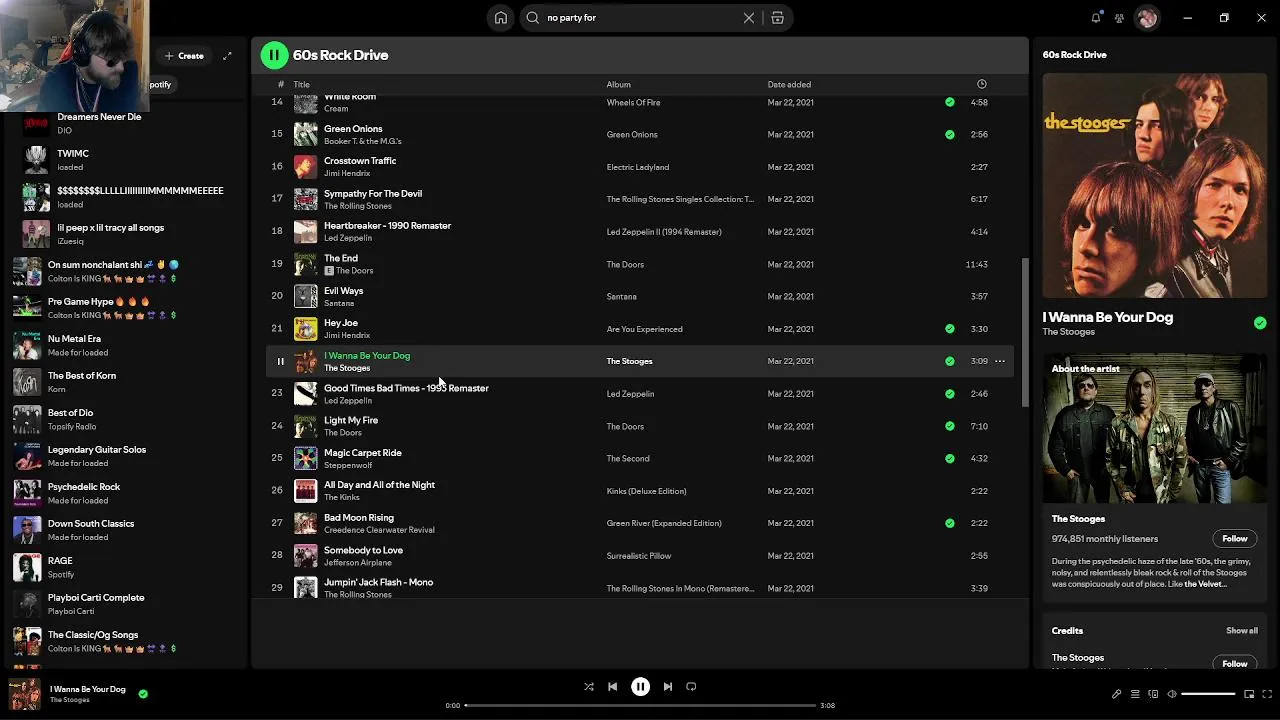Toggle saved checkmark for Green Onions
Screen dimensions: 1280x720
(x=949, y=134)
